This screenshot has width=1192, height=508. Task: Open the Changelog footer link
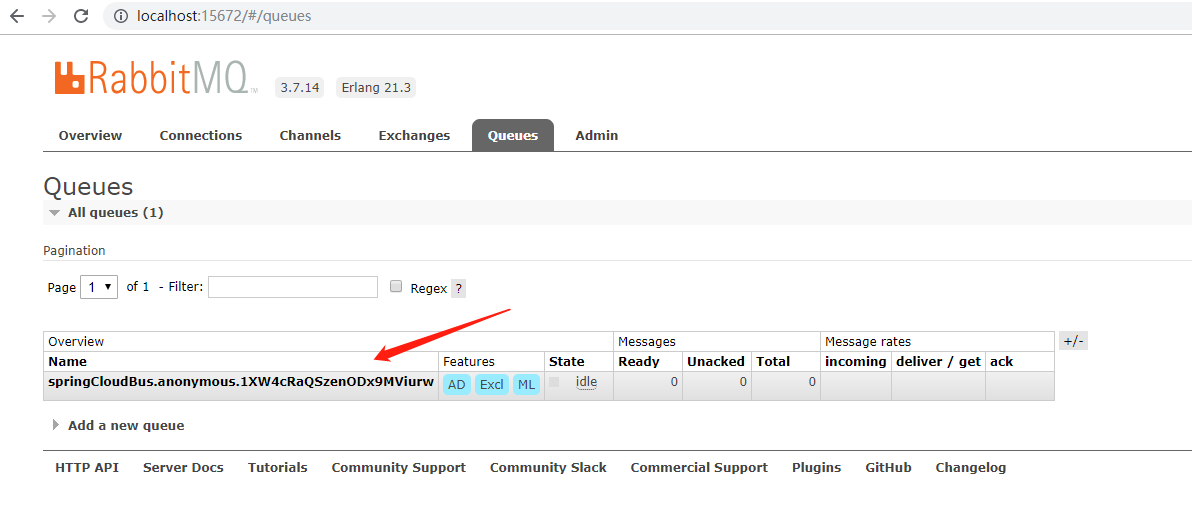click(971, 468)
